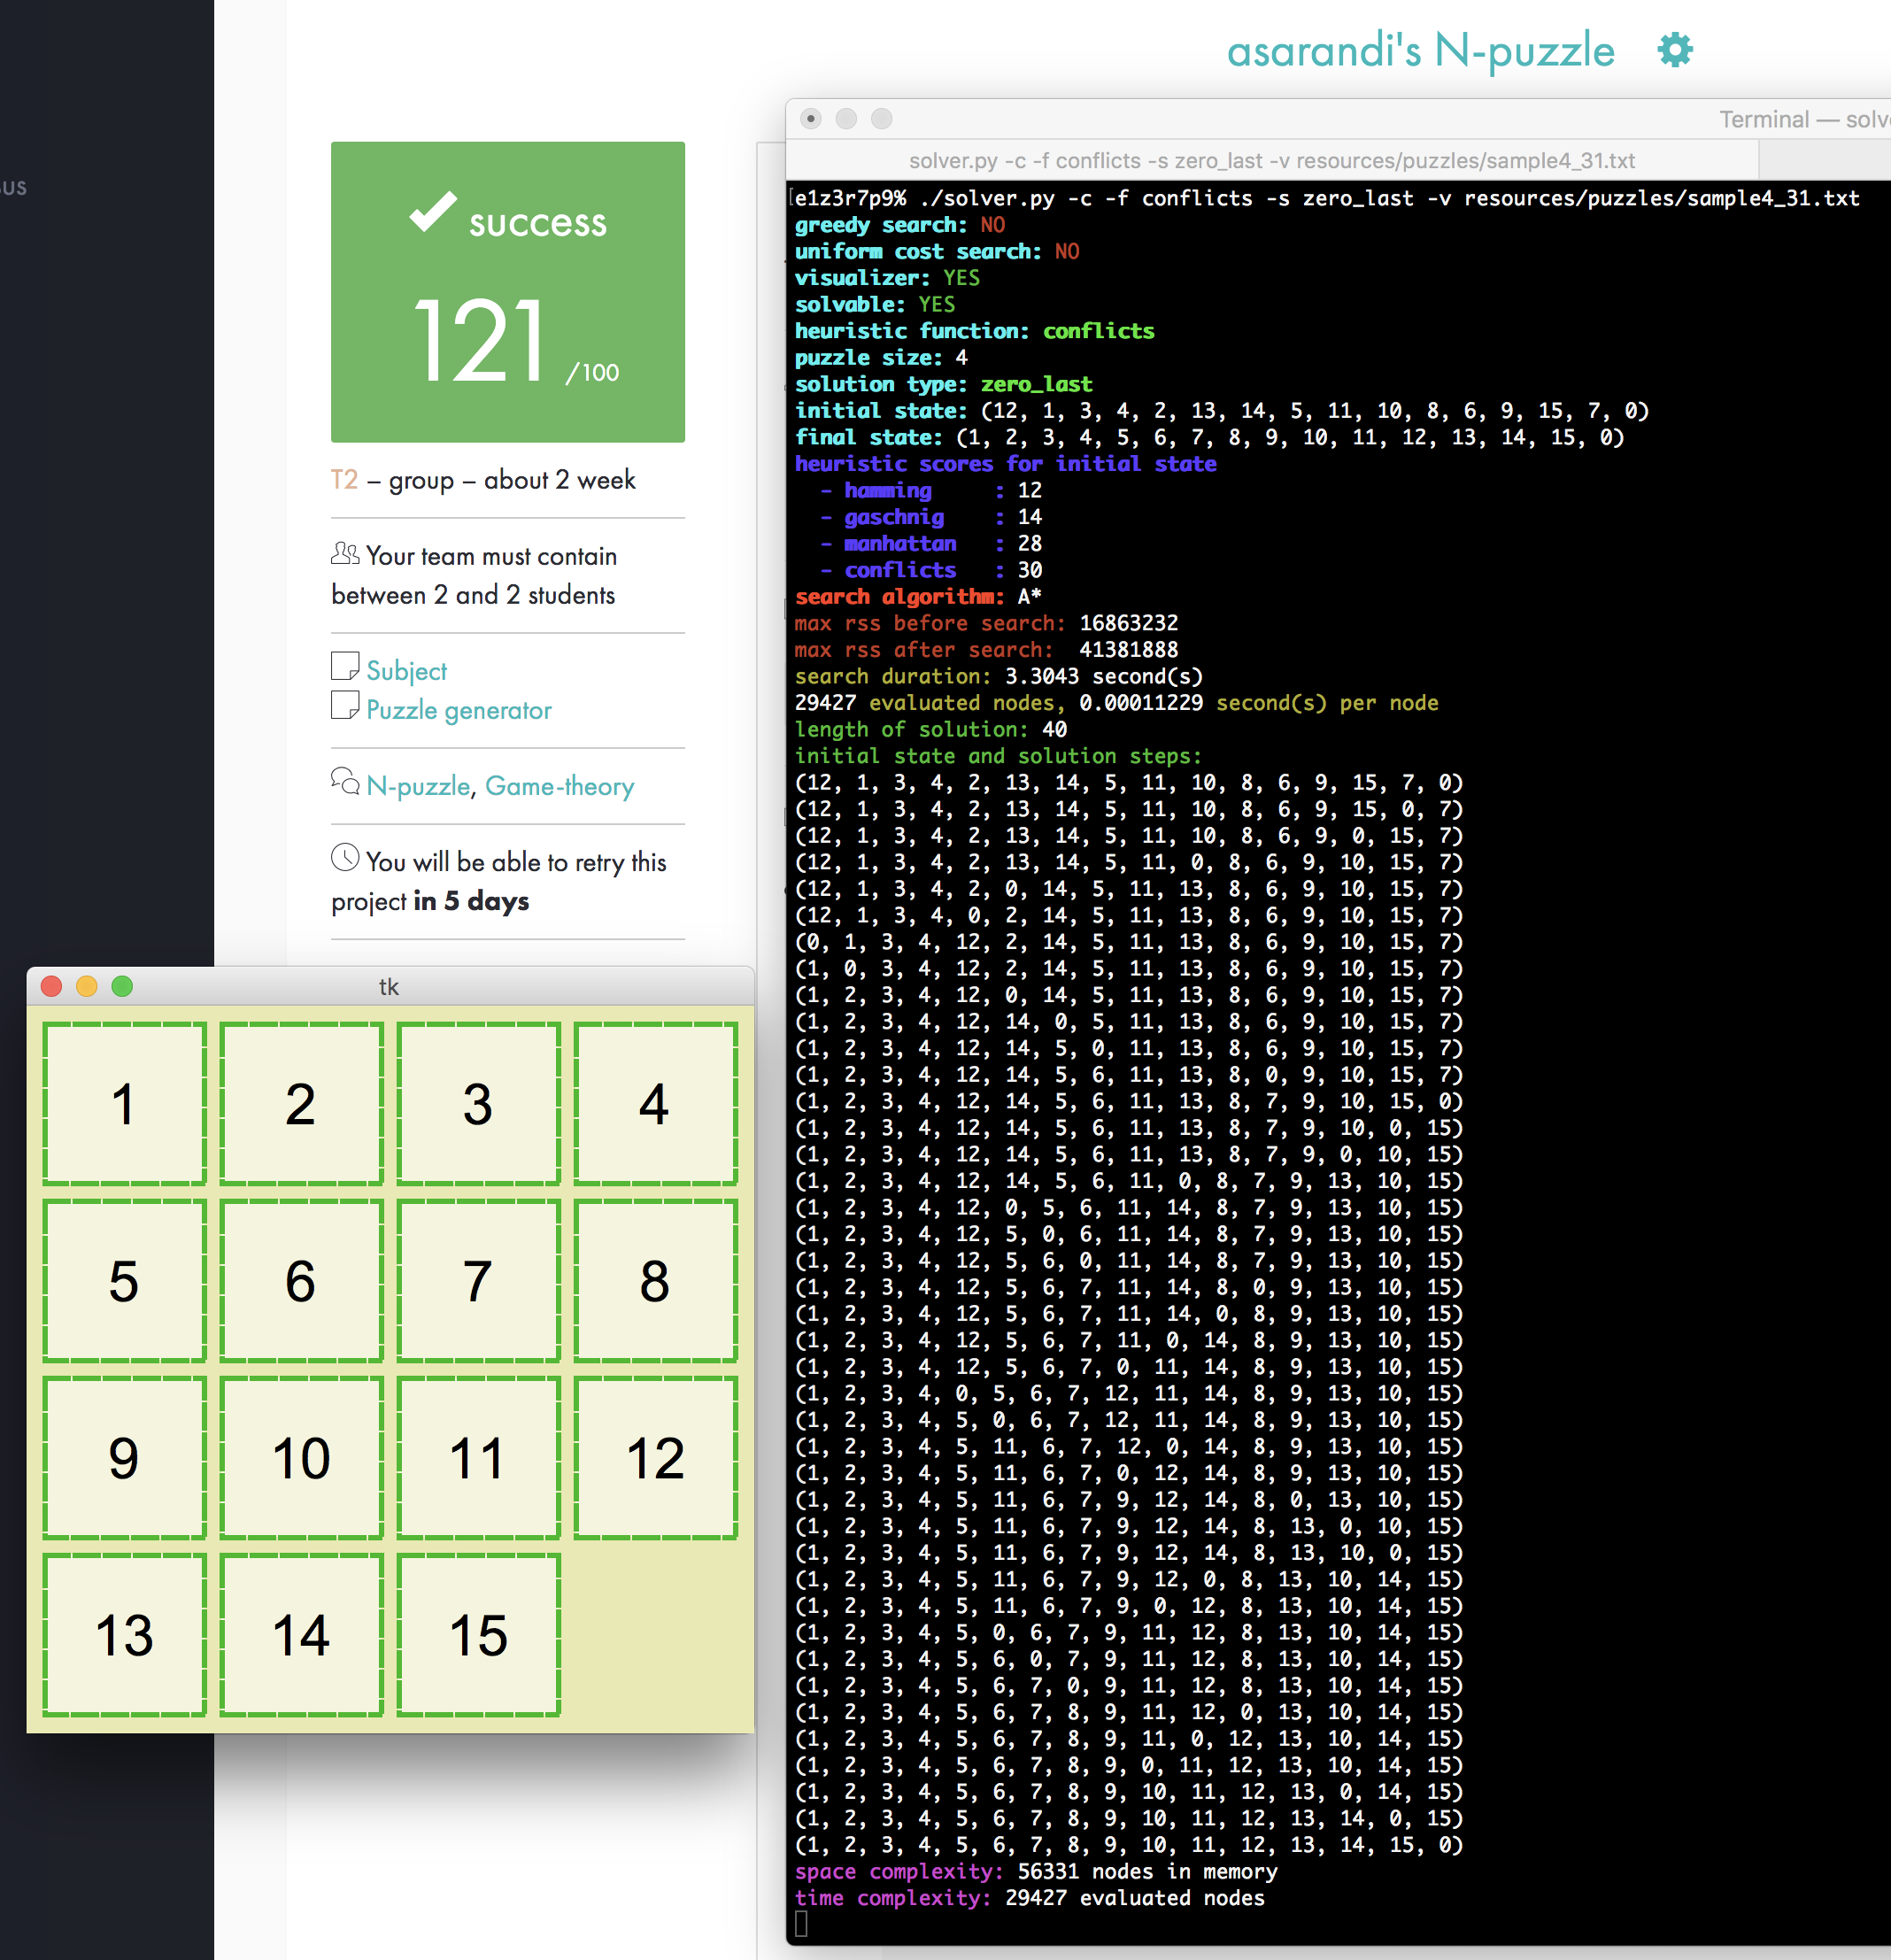
Task: Maximize the tk window with green button
Action: (x=122, y=986)
